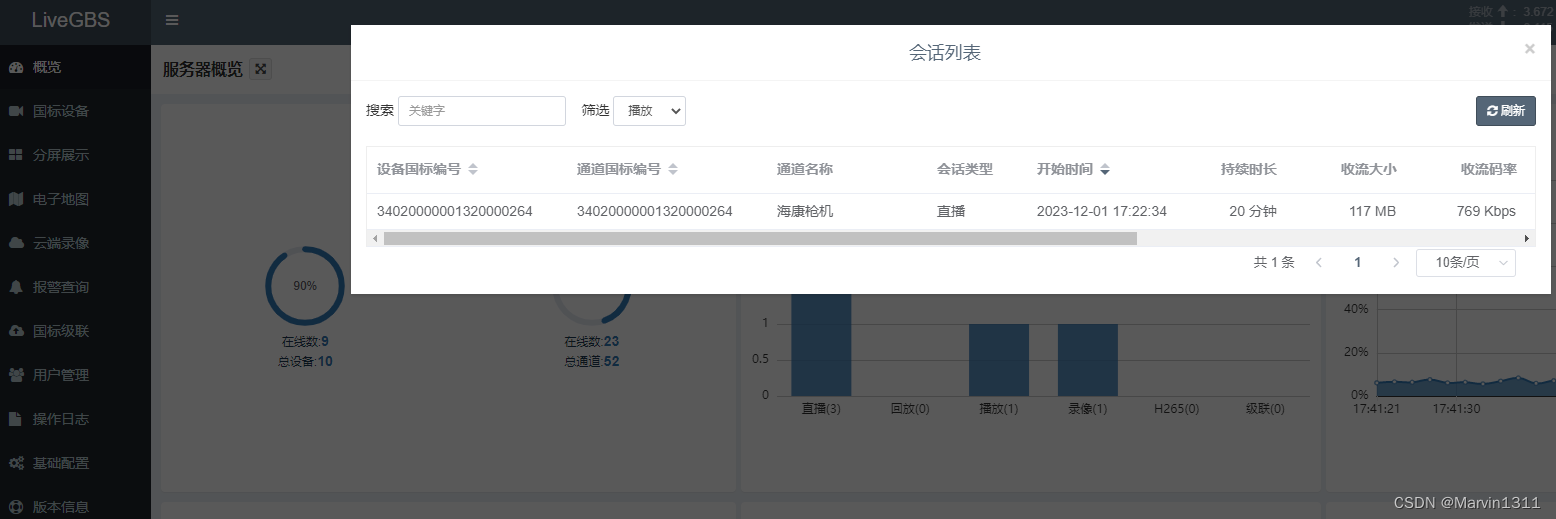The height and width of the screenshot is (519, 1556).
Task: Click the 分屏展示 grid icon
Action: (16, 155)
